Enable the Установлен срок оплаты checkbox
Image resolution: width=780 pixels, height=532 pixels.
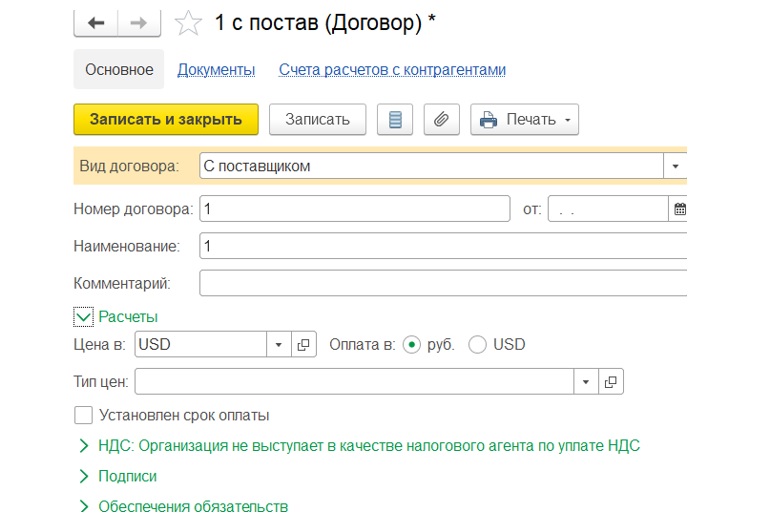point(83,415)
